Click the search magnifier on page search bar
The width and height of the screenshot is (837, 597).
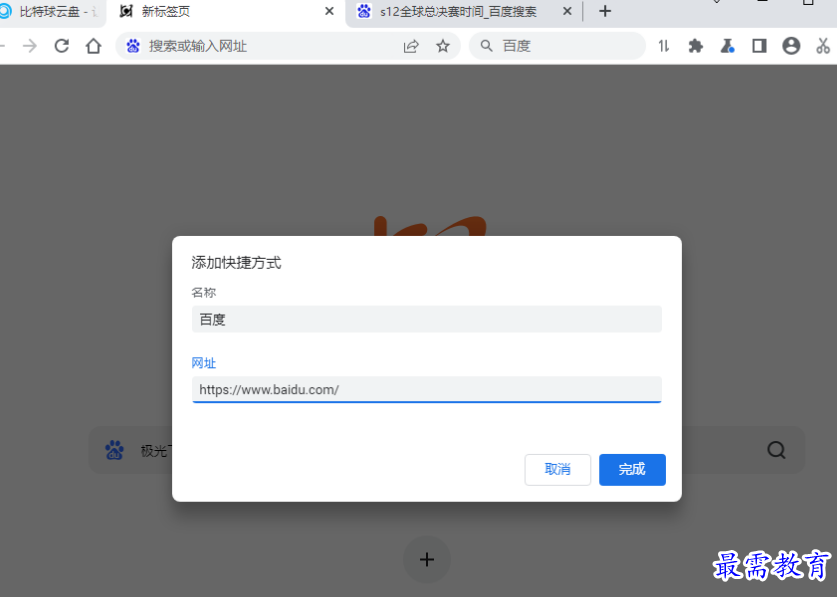coord(776,450)
